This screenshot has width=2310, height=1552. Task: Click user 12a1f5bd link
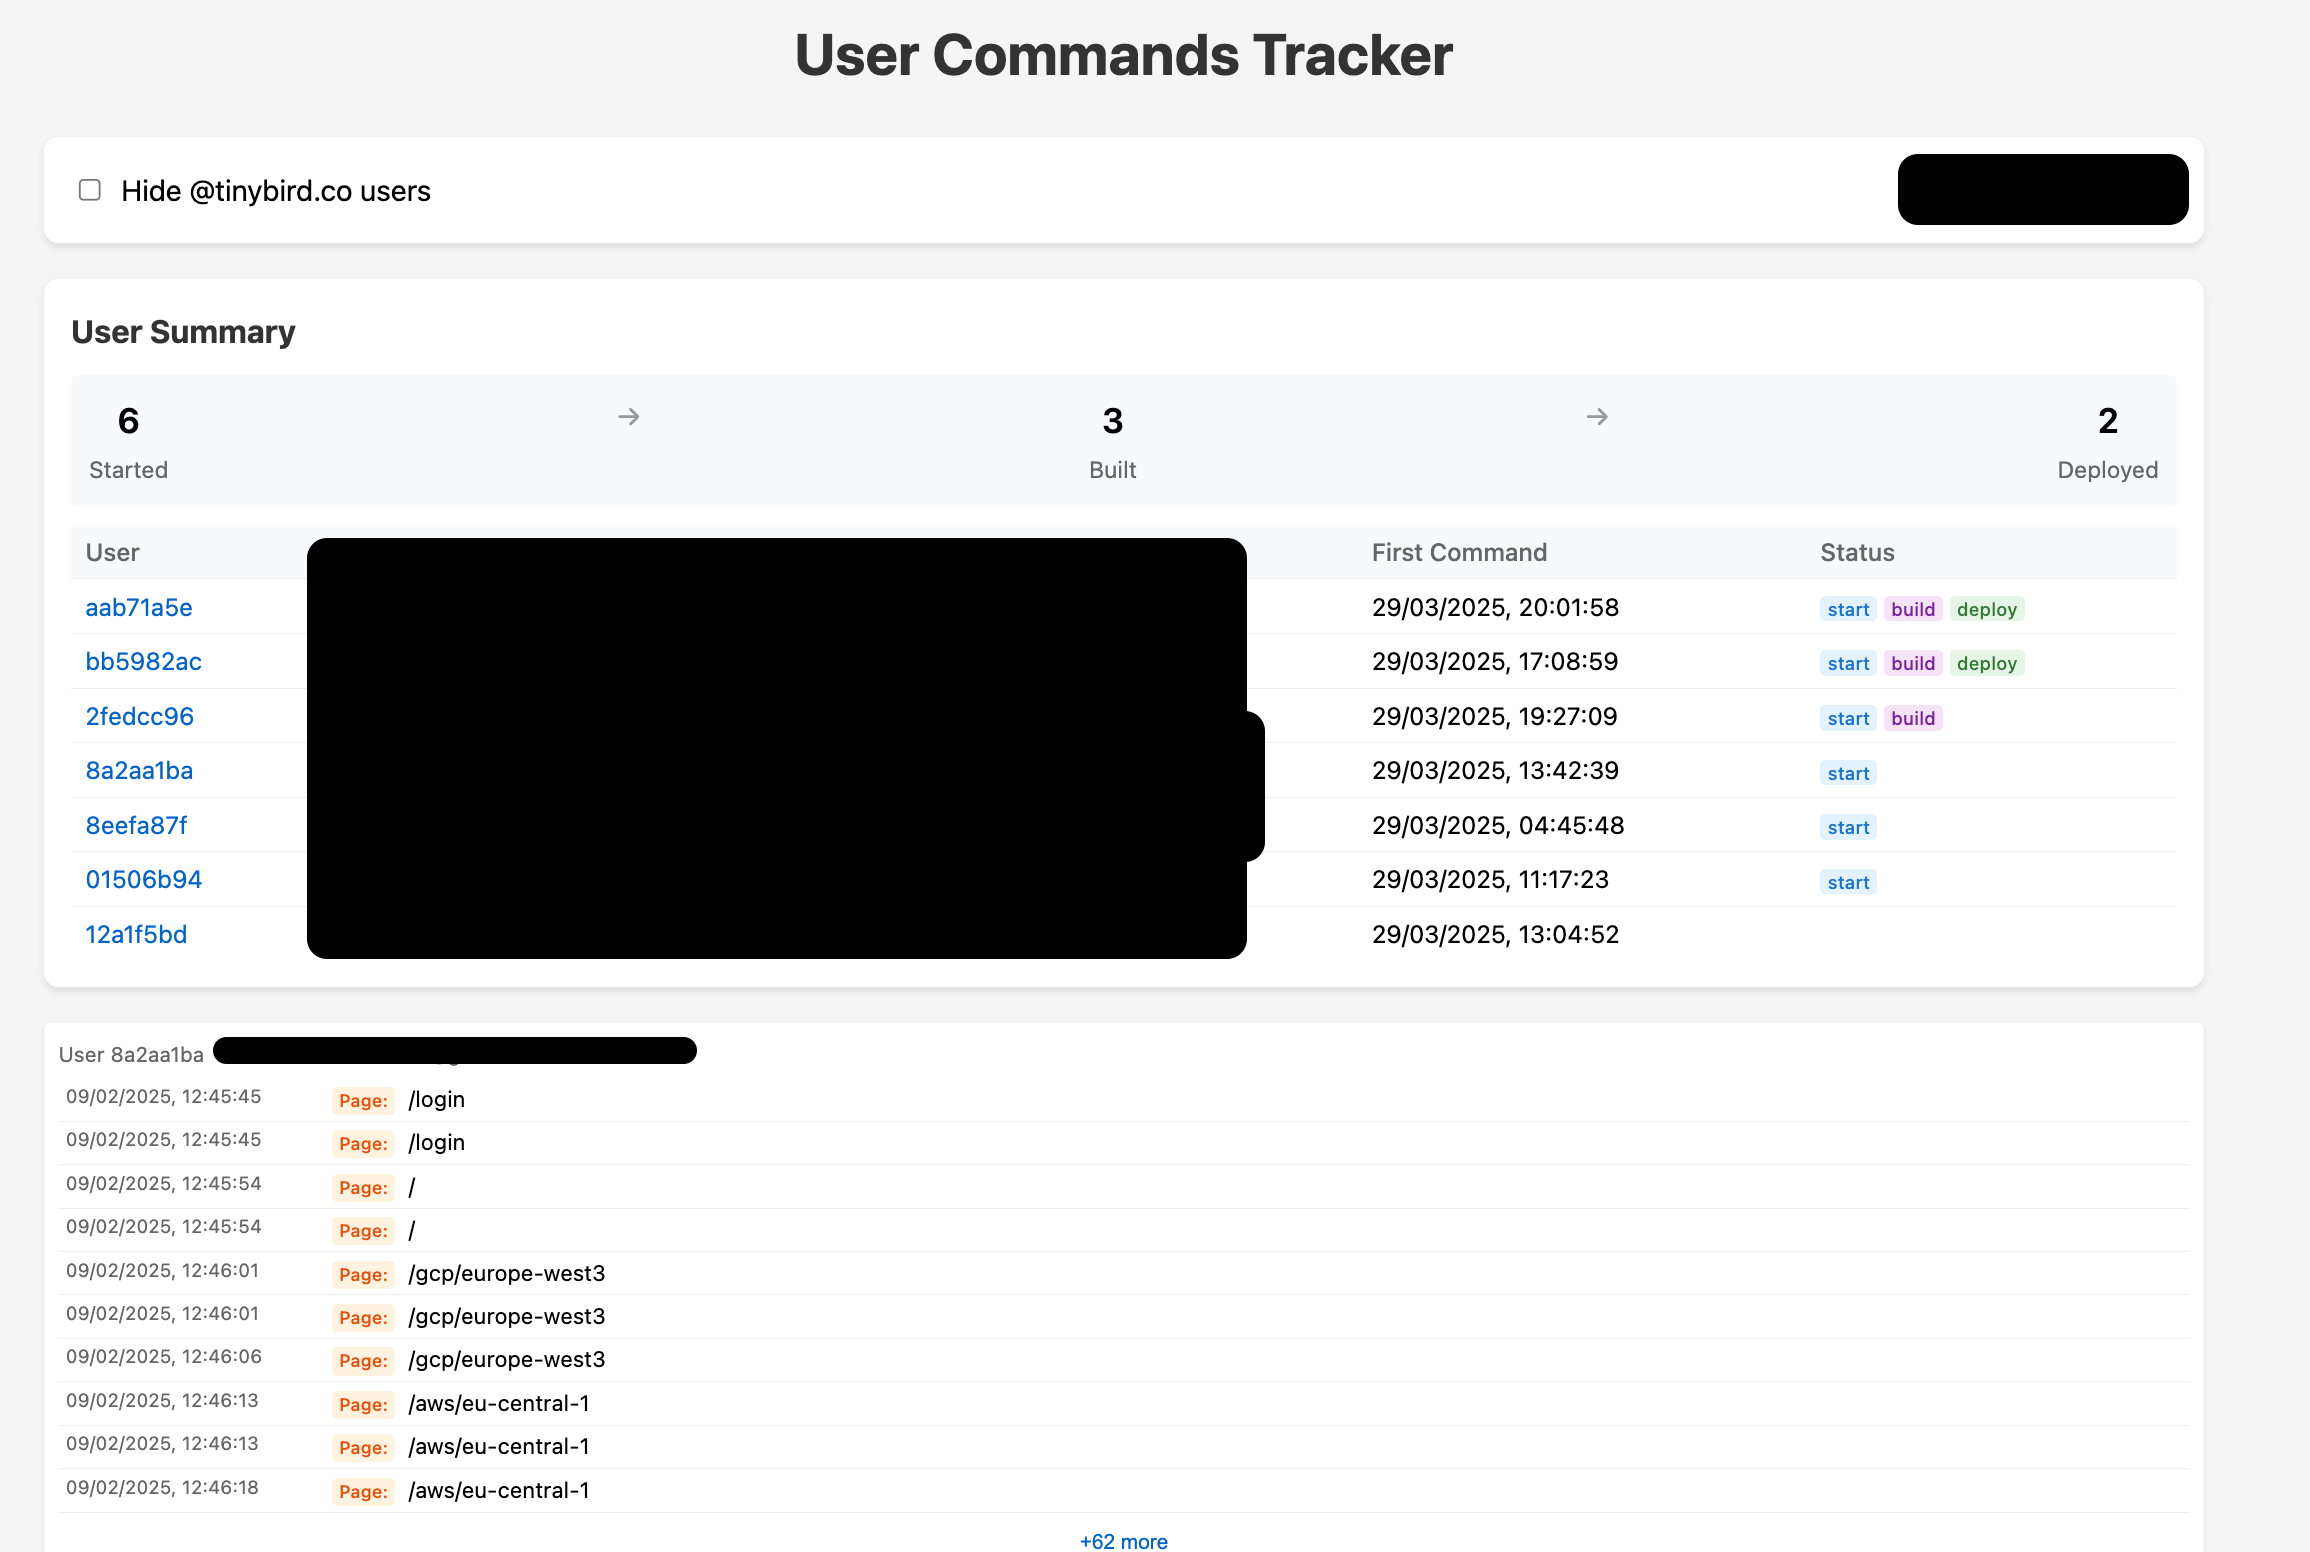click(x=136, y=934)
